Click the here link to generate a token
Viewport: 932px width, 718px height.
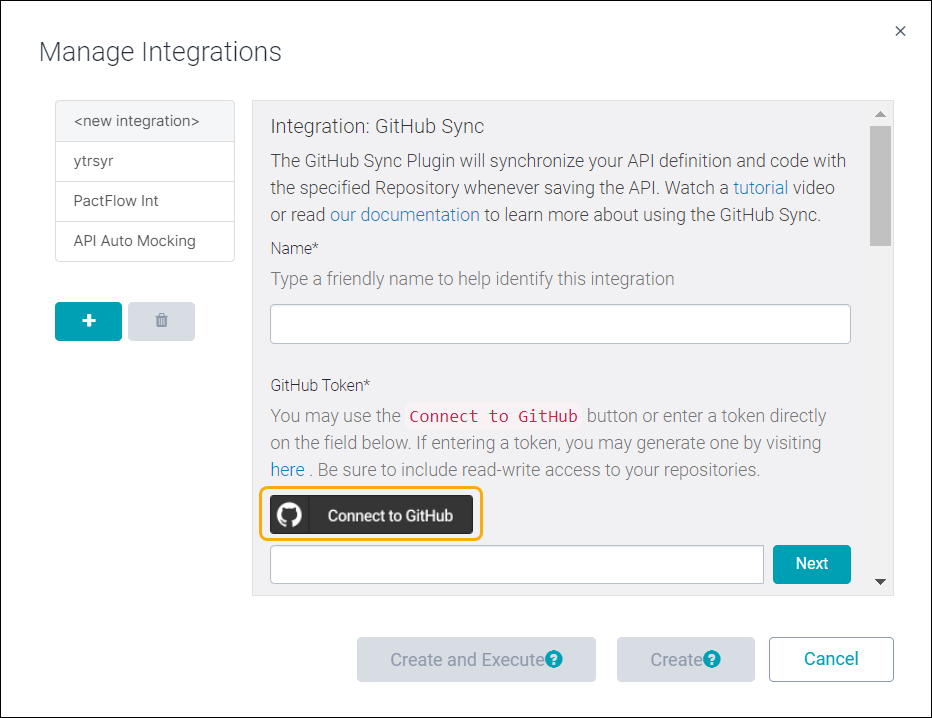(287, 469)
